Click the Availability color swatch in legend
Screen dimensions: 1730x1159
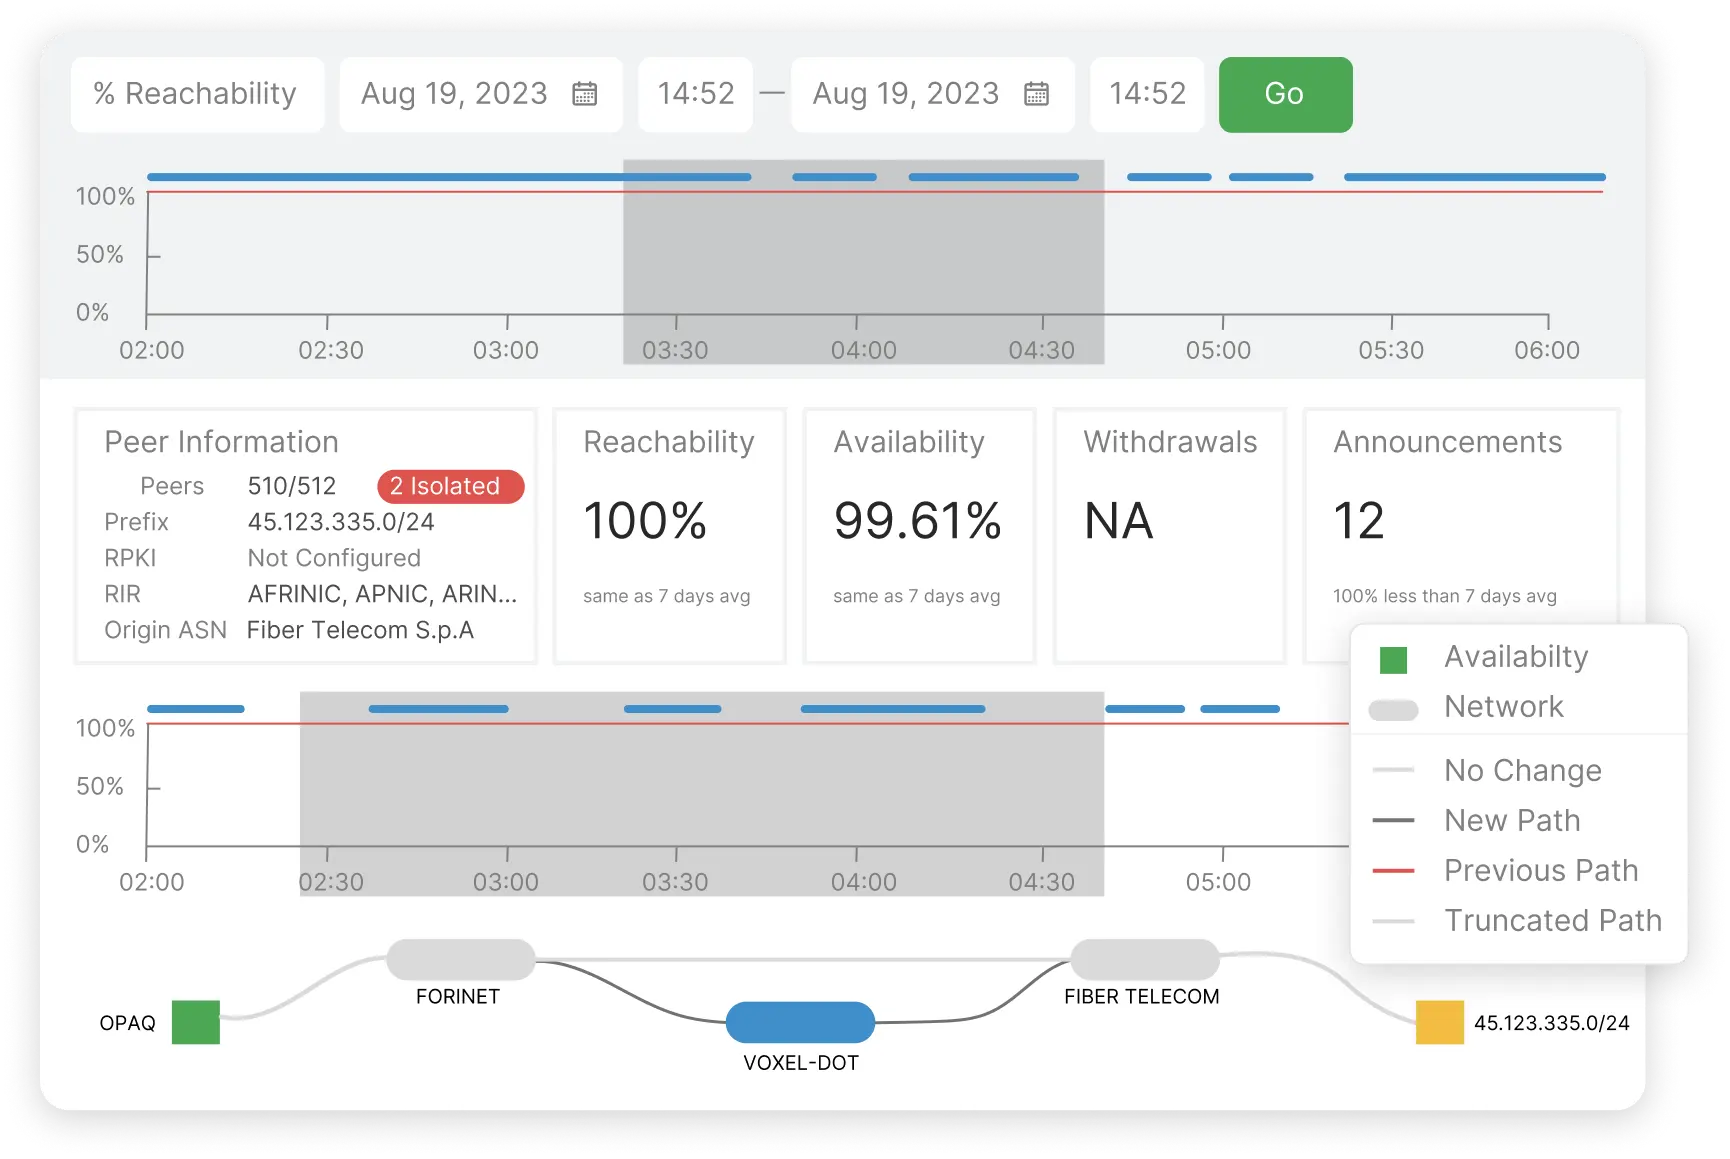pos(1395,656)
